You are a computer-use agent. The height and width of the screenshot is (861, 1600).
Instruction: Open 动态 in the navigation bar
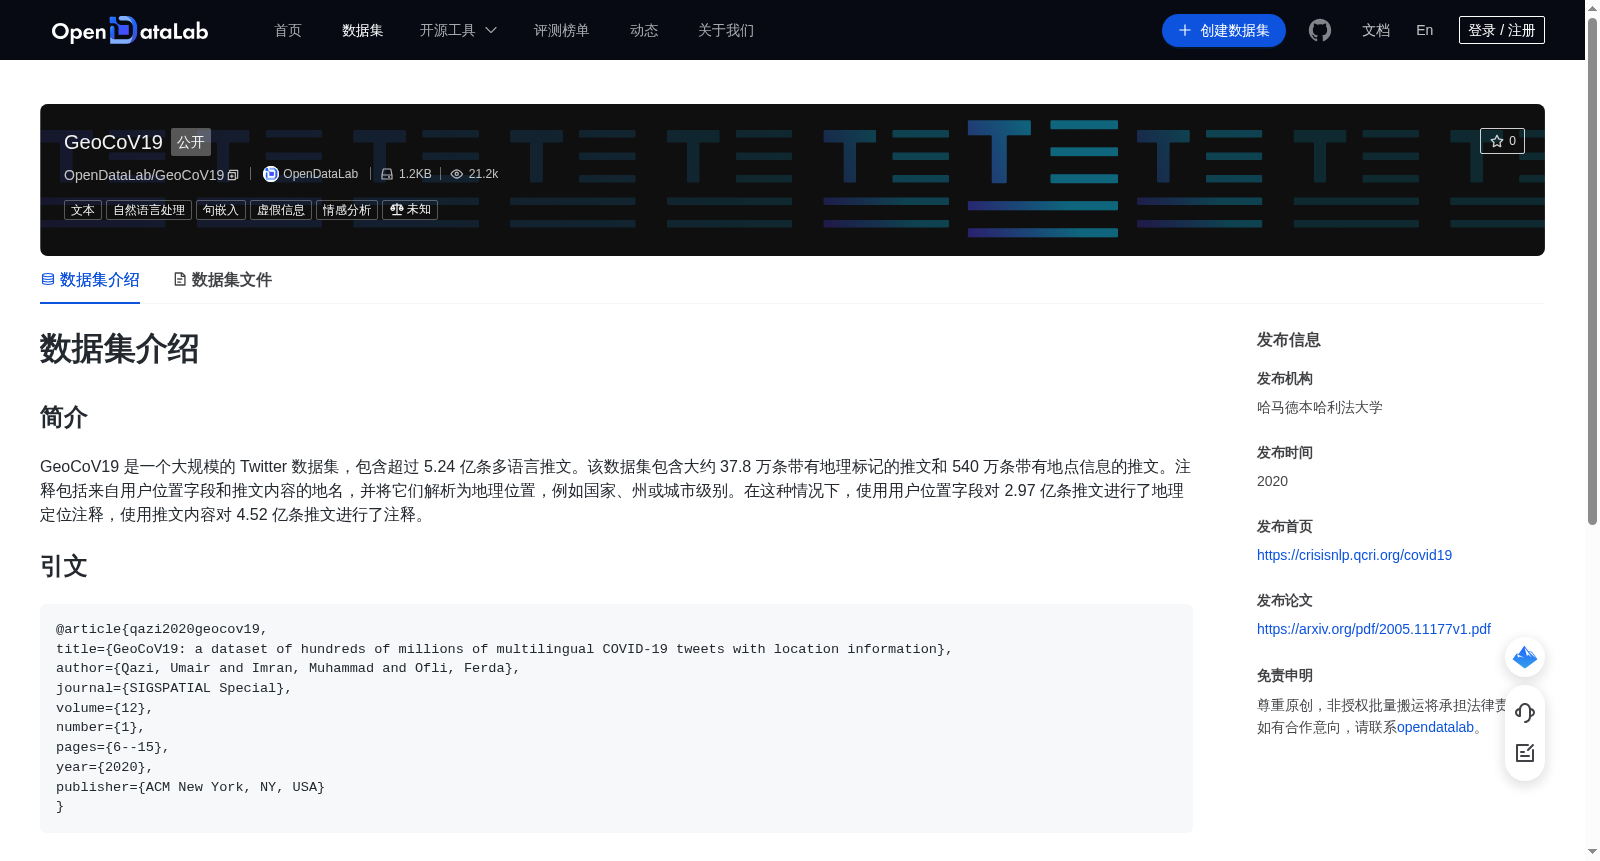click(x=644, y=30)
